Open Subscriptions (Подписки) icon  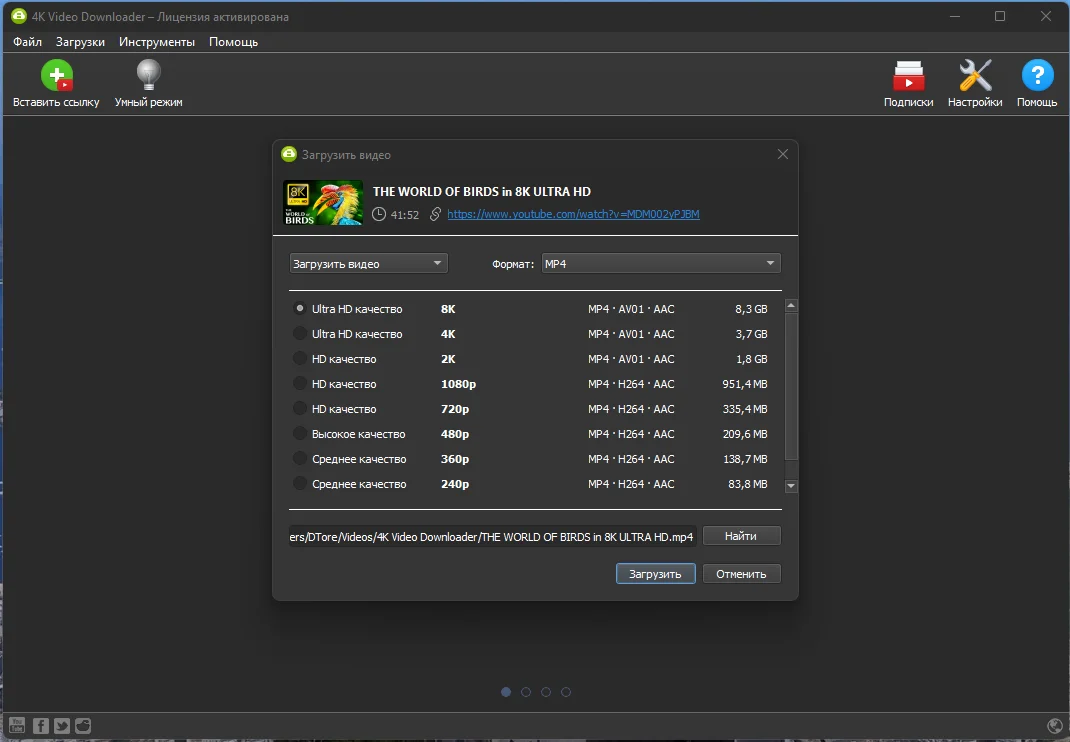click(908, 75)
